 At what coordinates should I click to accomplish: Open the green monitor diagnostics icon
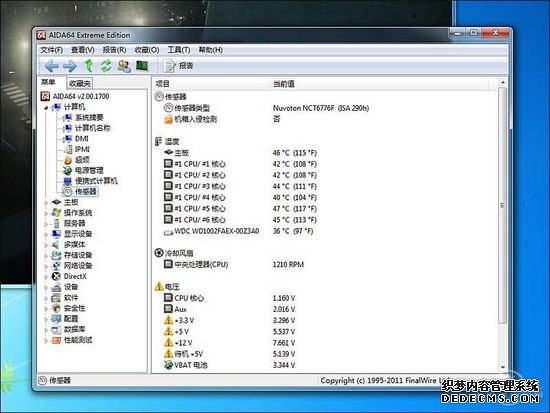tap(142, 66)
